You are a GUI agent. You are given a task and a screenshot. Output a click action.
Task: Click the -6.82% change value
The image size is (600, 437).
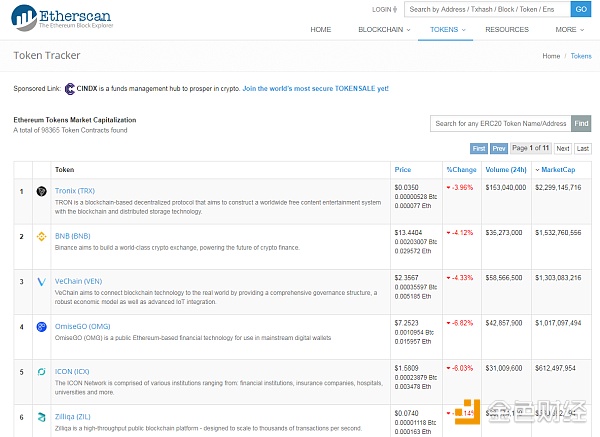460,323
